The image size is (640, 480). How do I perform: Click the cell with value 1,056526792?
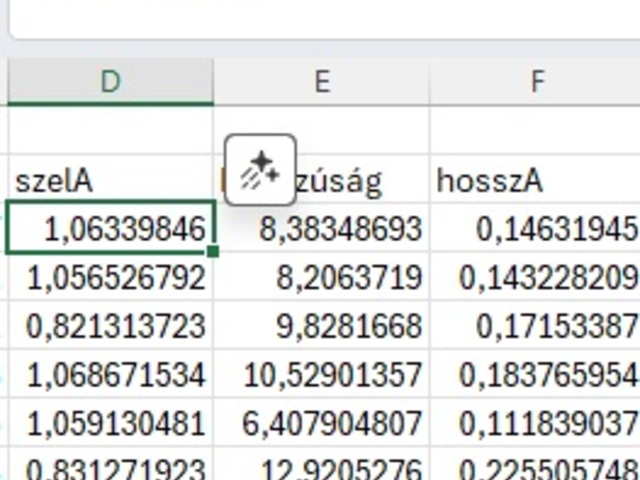(110, 277)
